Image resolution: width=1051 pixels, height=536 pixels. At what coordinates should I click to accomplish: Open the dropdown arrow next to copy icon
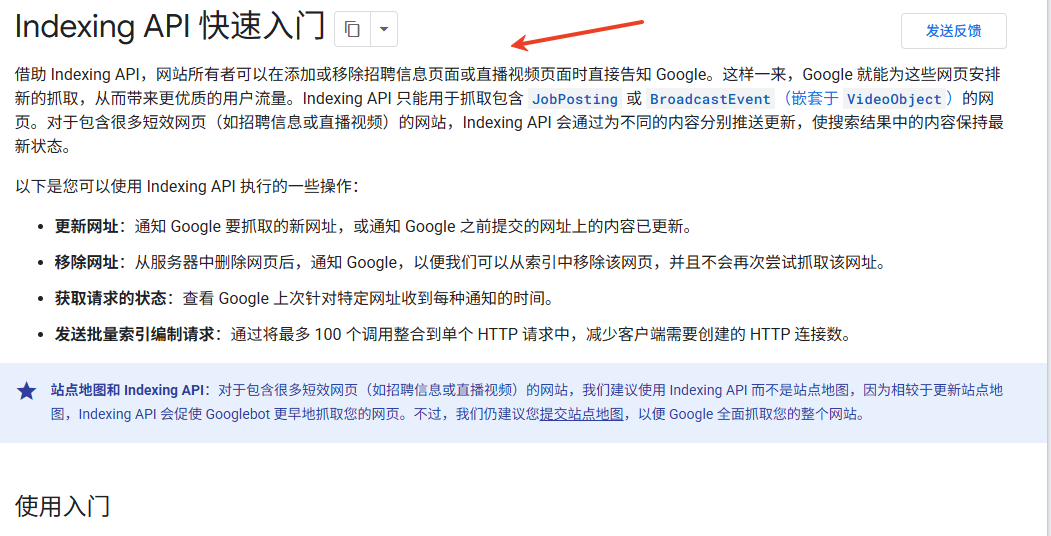click(x=384, y=29)
